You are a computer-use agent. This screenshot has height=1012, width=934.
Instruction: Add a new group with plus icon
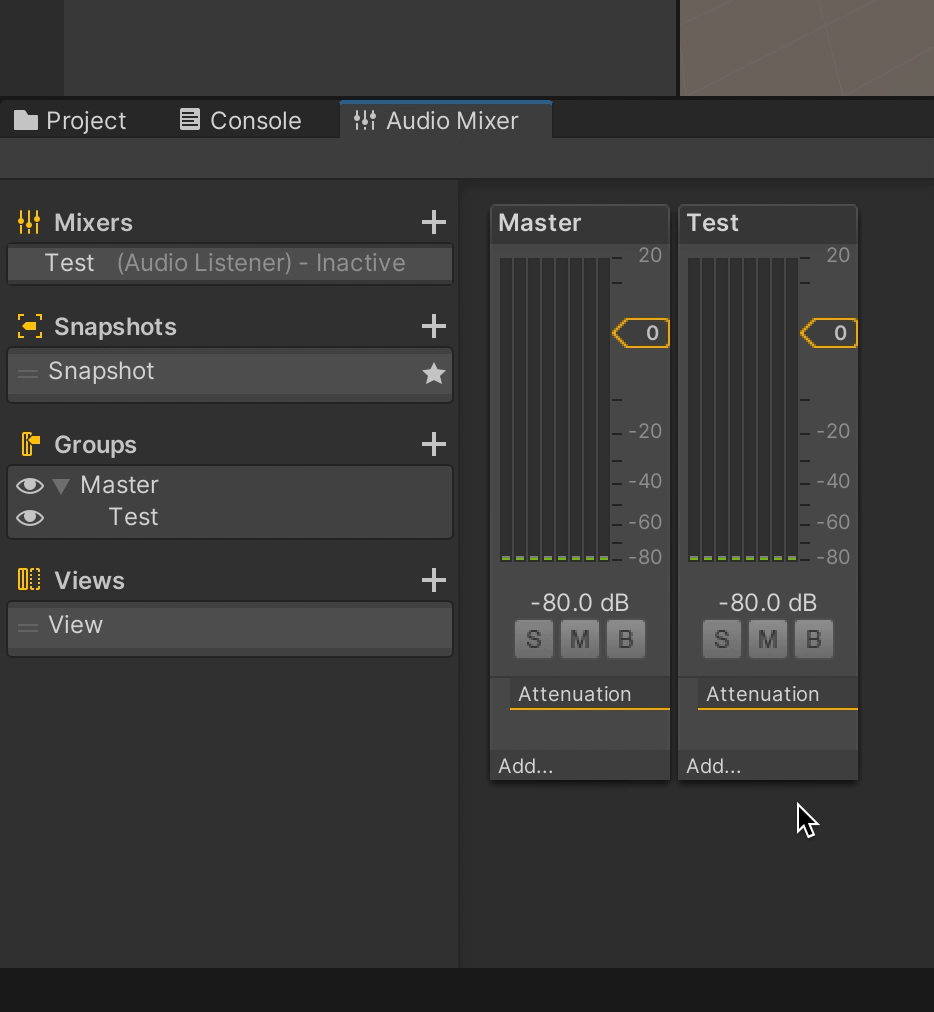click(x=434, y=444)
